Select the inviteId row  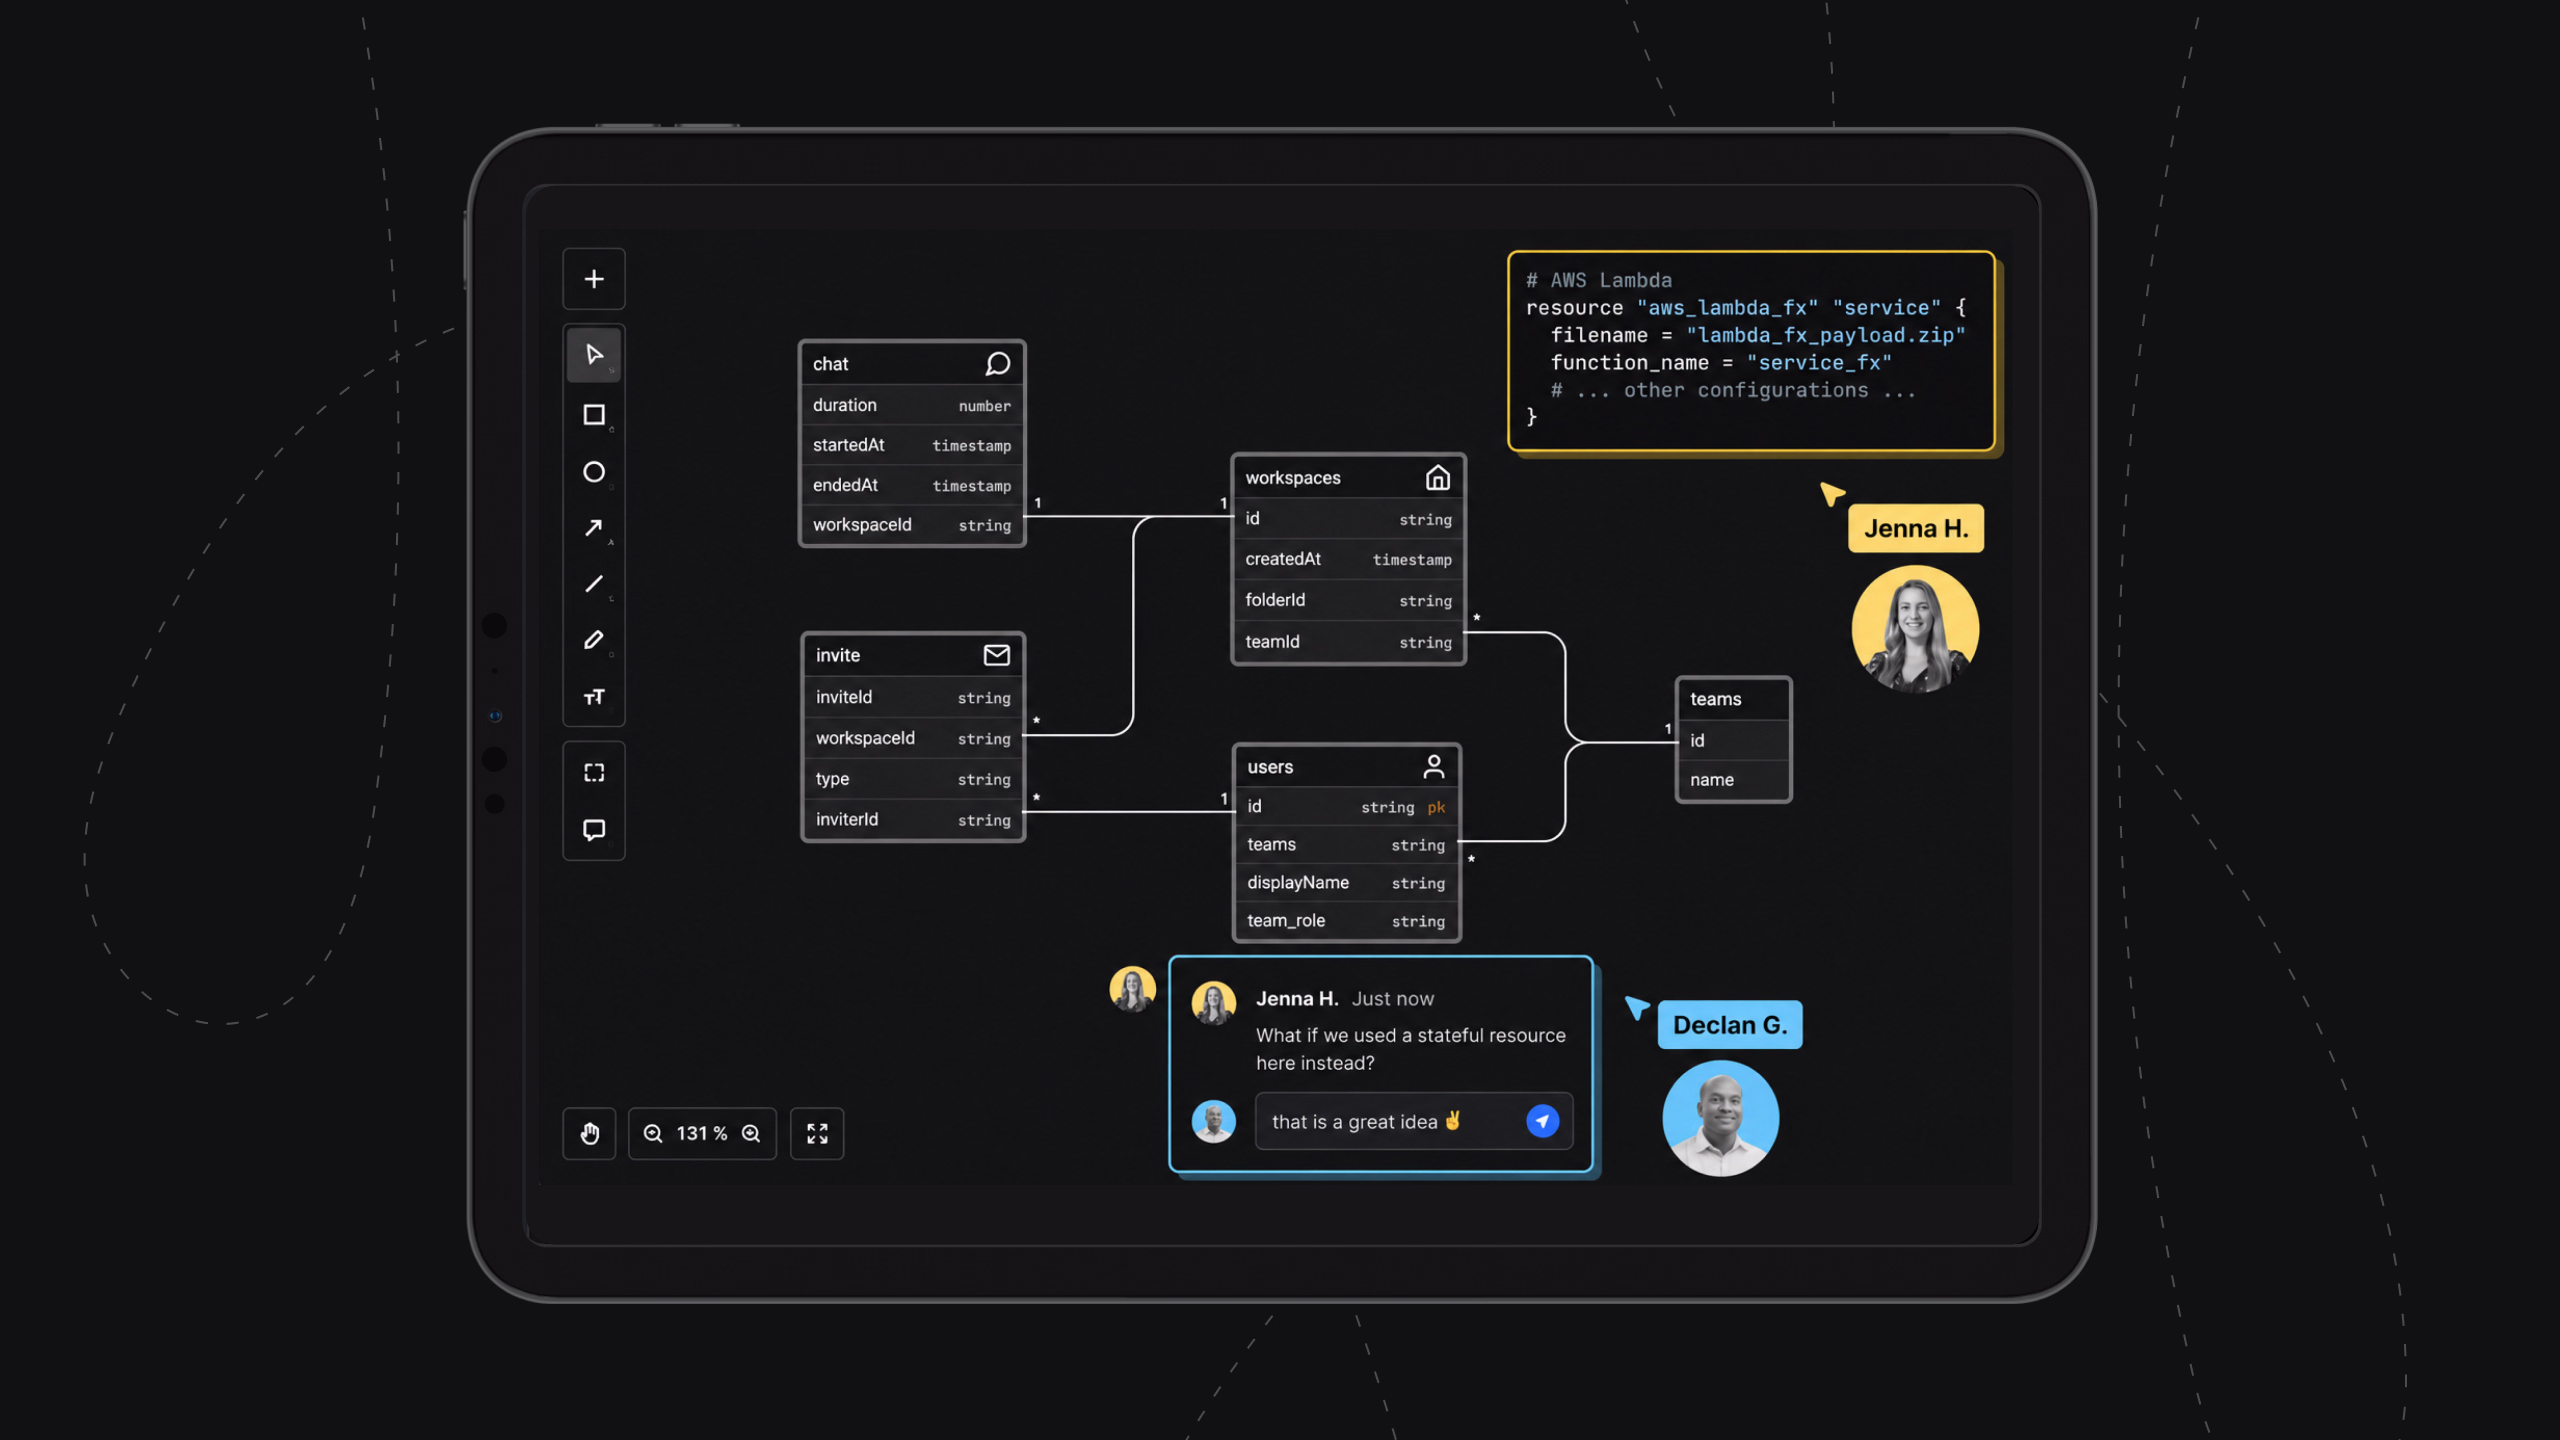coord(913,697)
